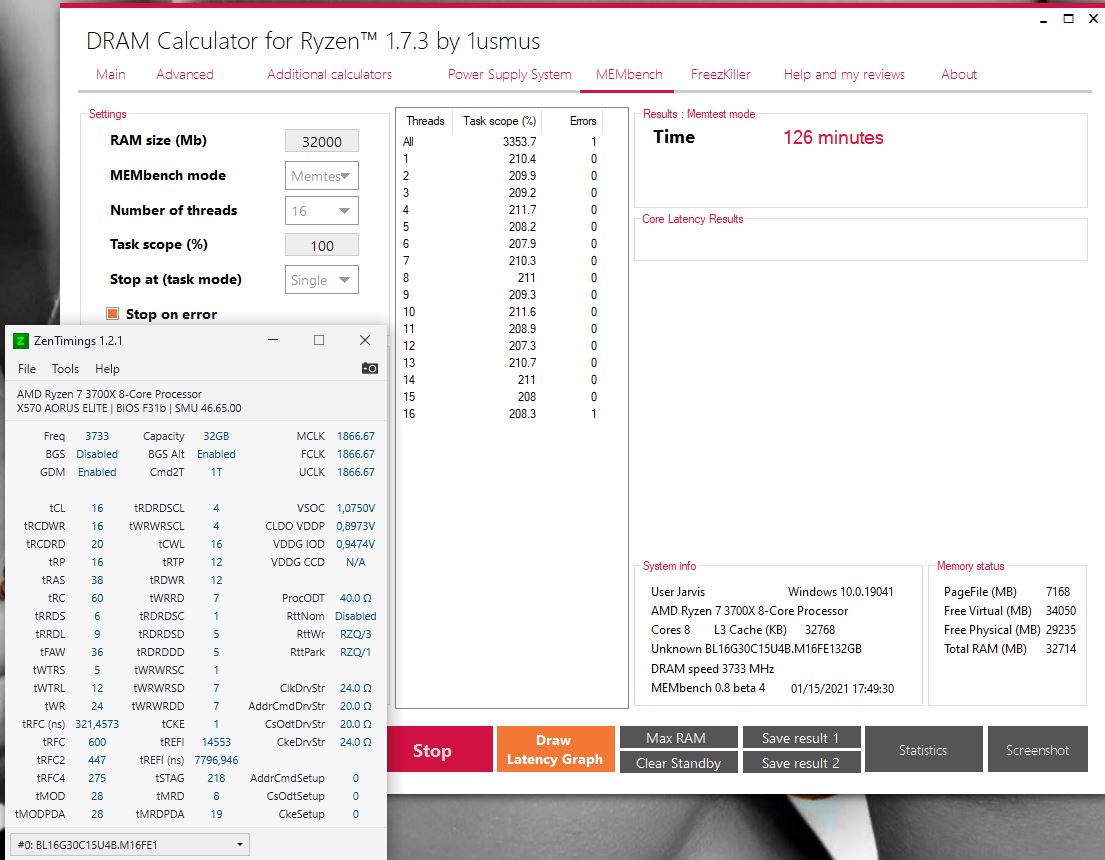Viewport: 1105px width, 860px height.
Task: Click the Save result 1 button
Action: [801, 737]
